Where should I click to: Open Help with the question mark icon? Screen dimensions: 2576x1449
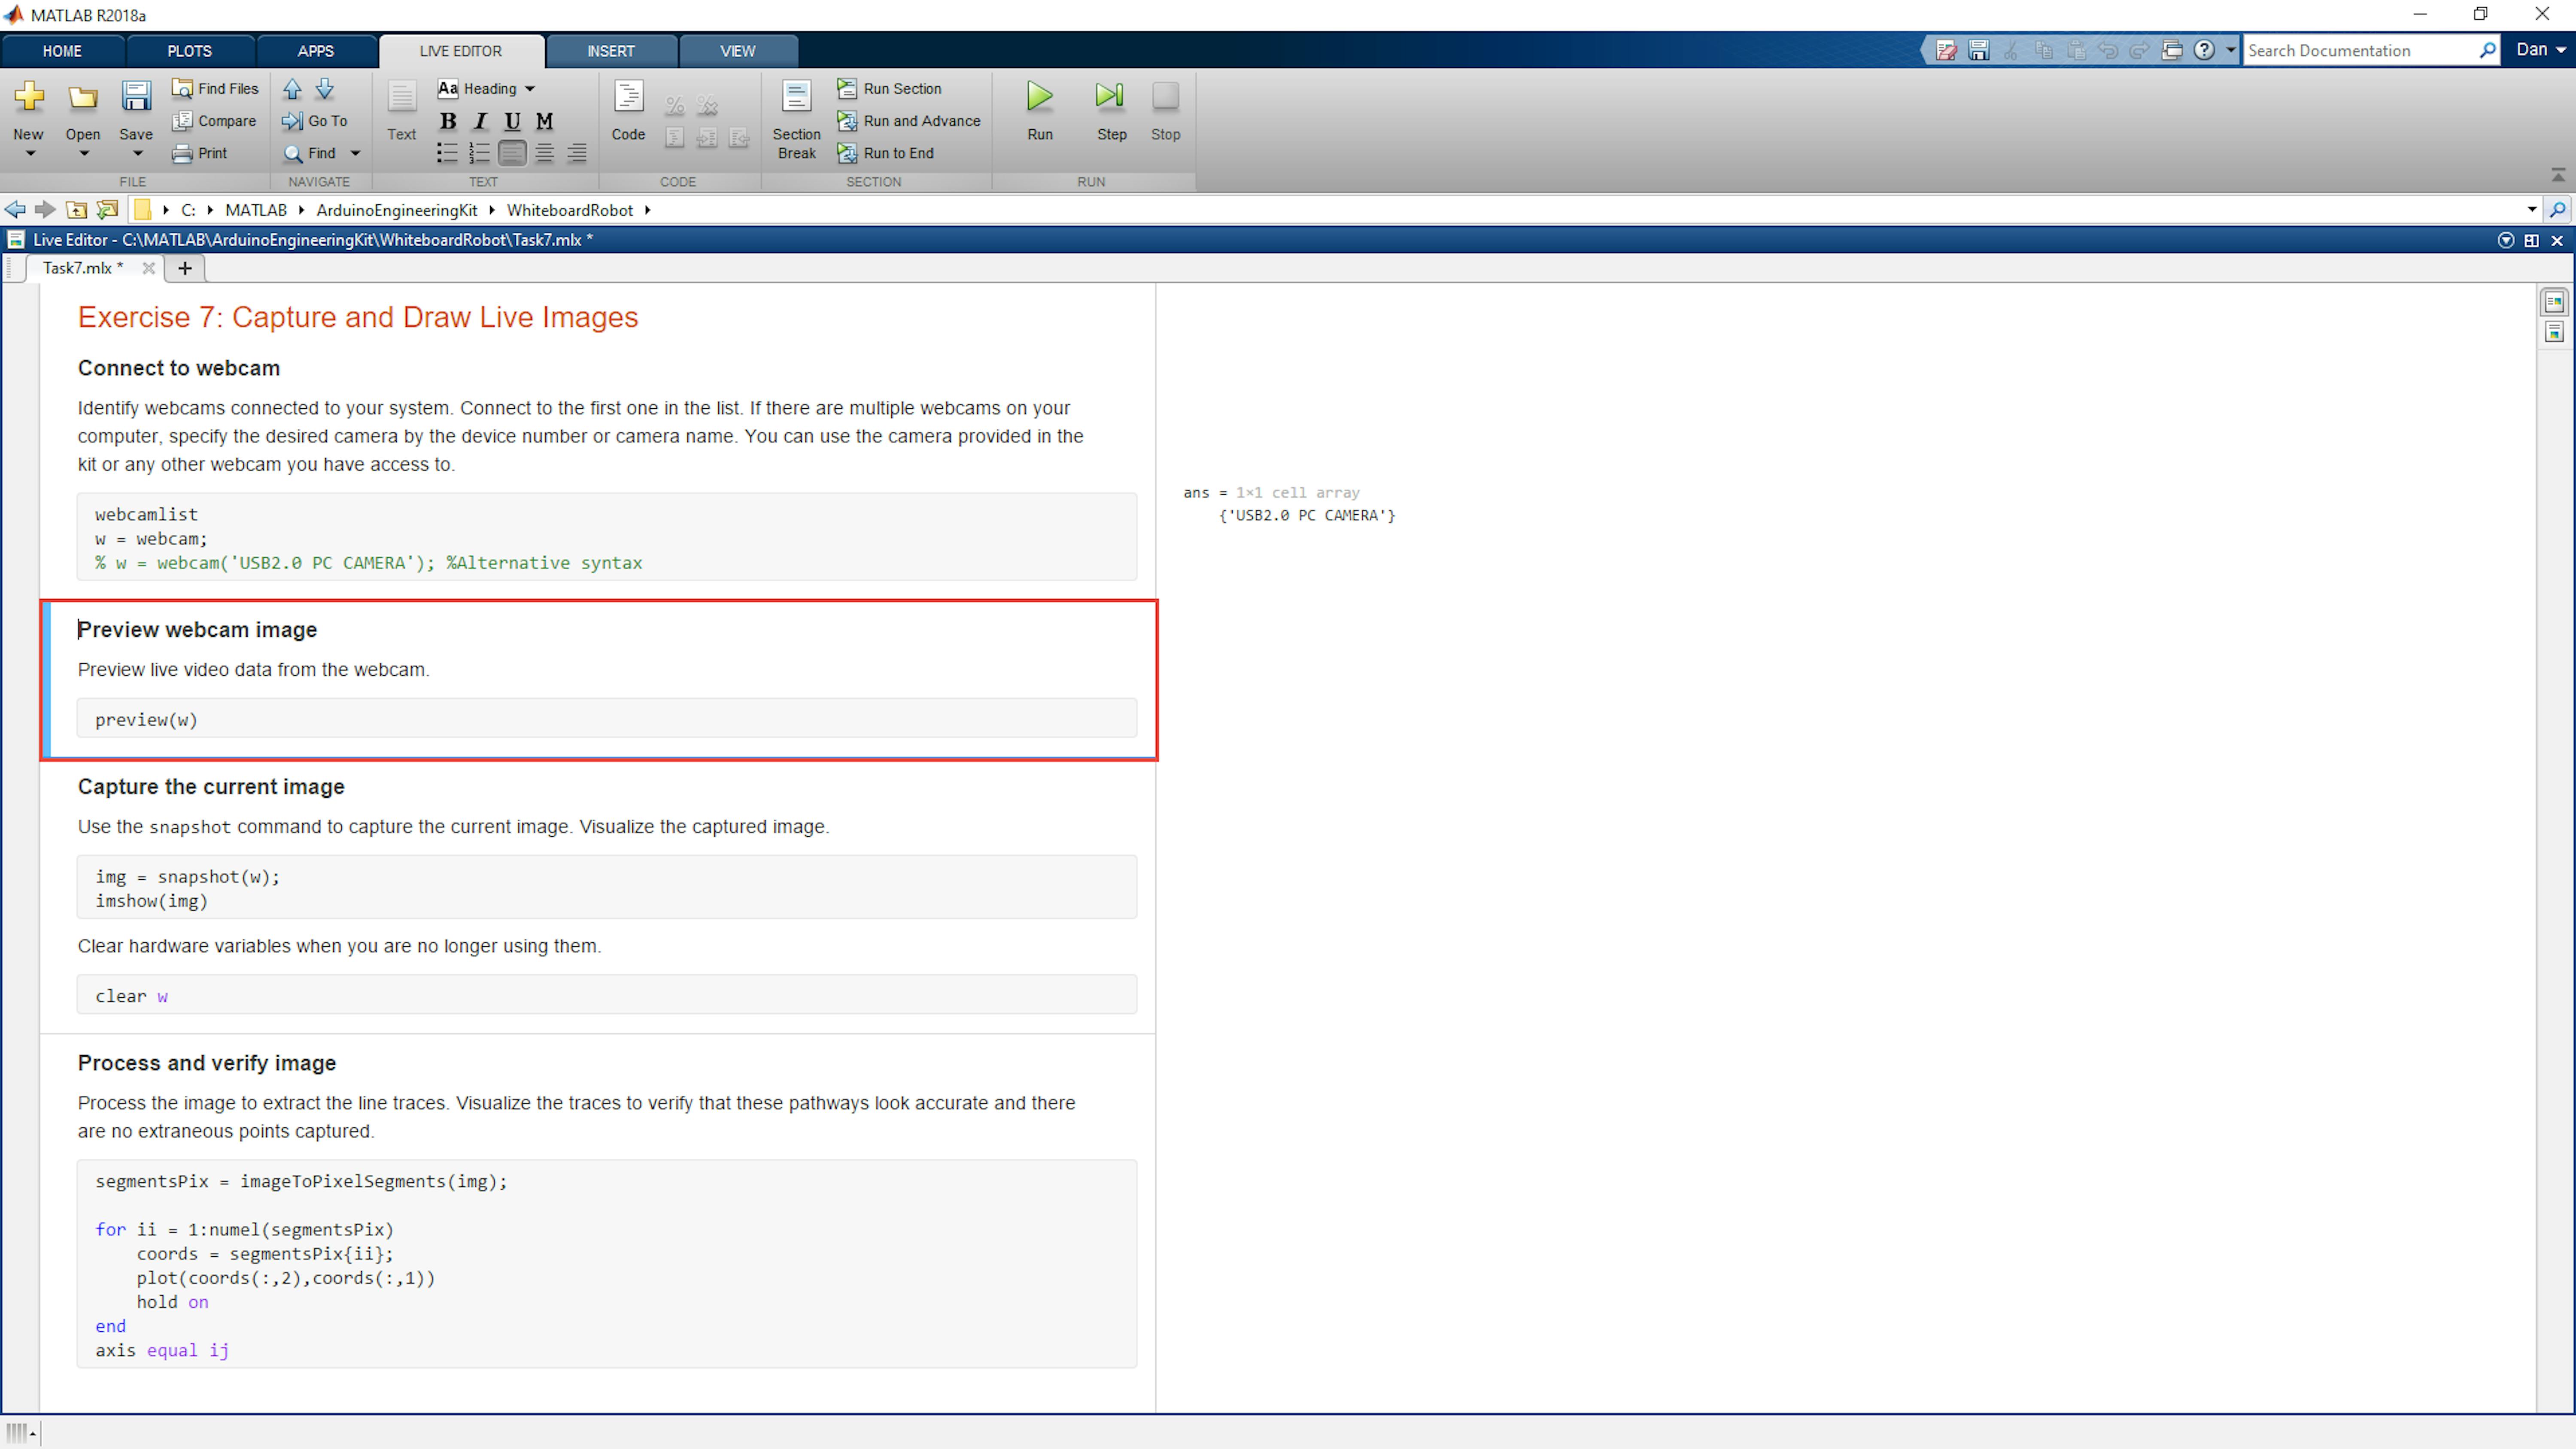pos(2204,50)
